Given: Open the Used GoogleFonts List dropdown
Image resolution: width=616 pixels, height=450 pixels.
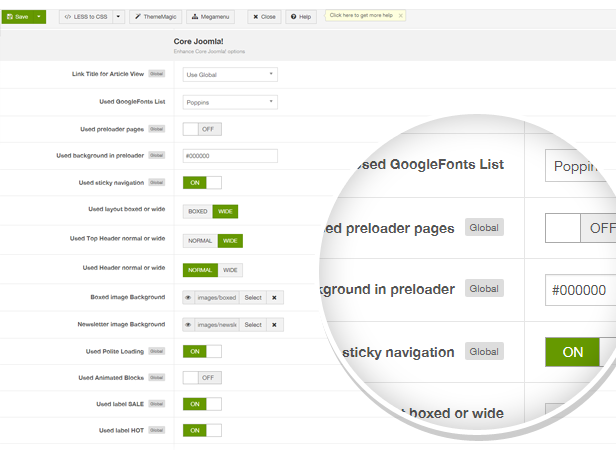Looking at the screenshot, I should click(x=230, y=102).
